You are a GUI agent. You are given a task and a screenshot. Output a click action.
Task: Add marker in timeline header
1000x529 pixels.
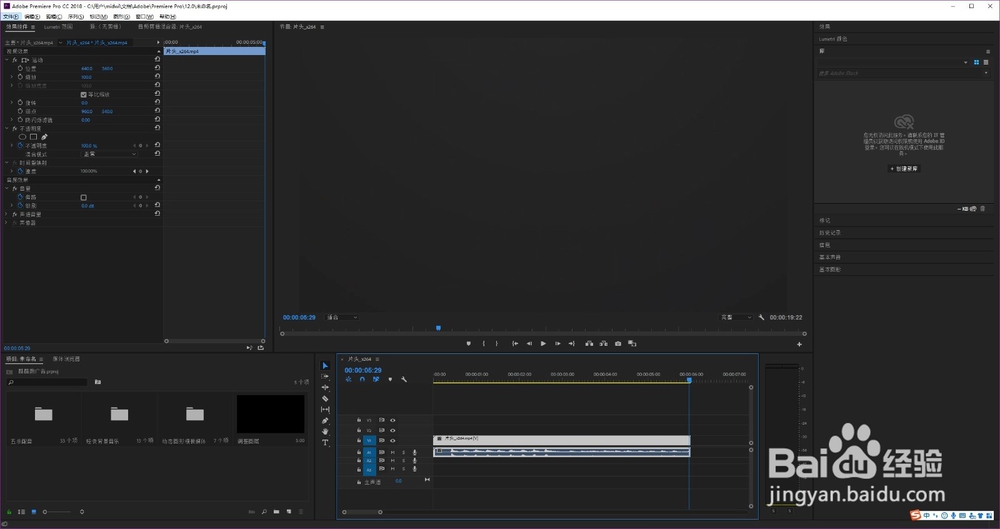(x=390, y=379)
